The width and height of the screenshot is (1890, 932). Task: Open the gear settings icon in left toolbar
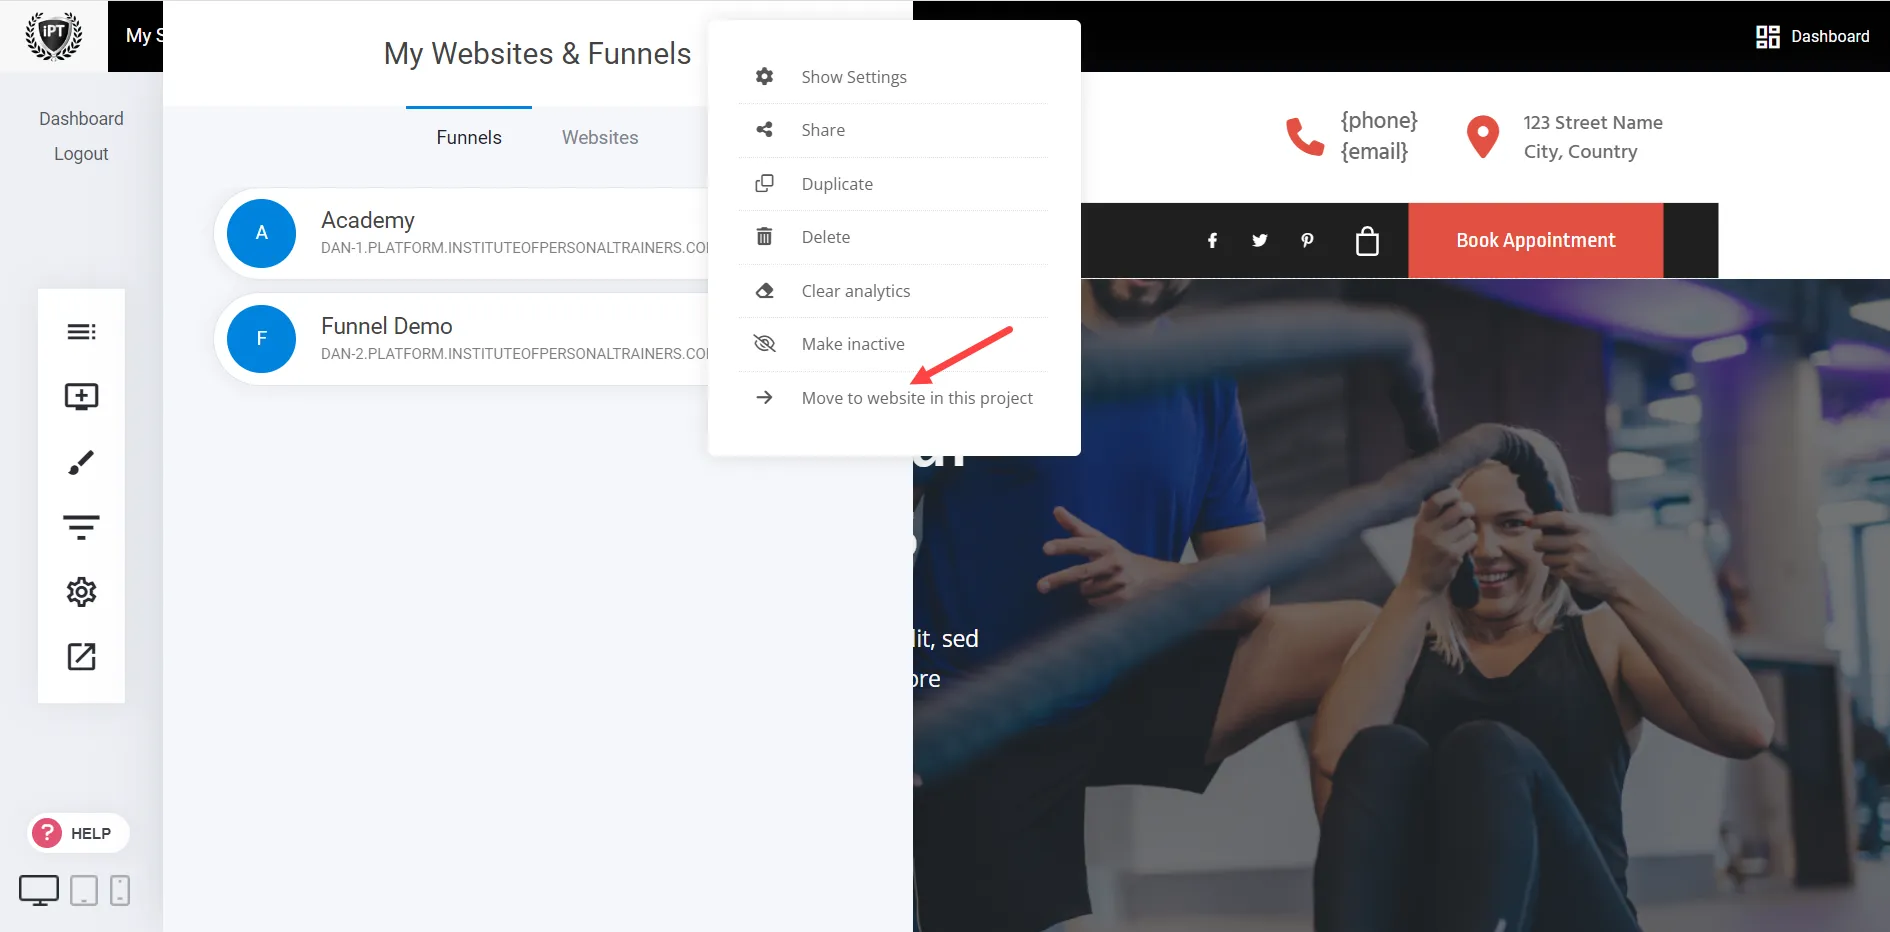tap(81, 592)
